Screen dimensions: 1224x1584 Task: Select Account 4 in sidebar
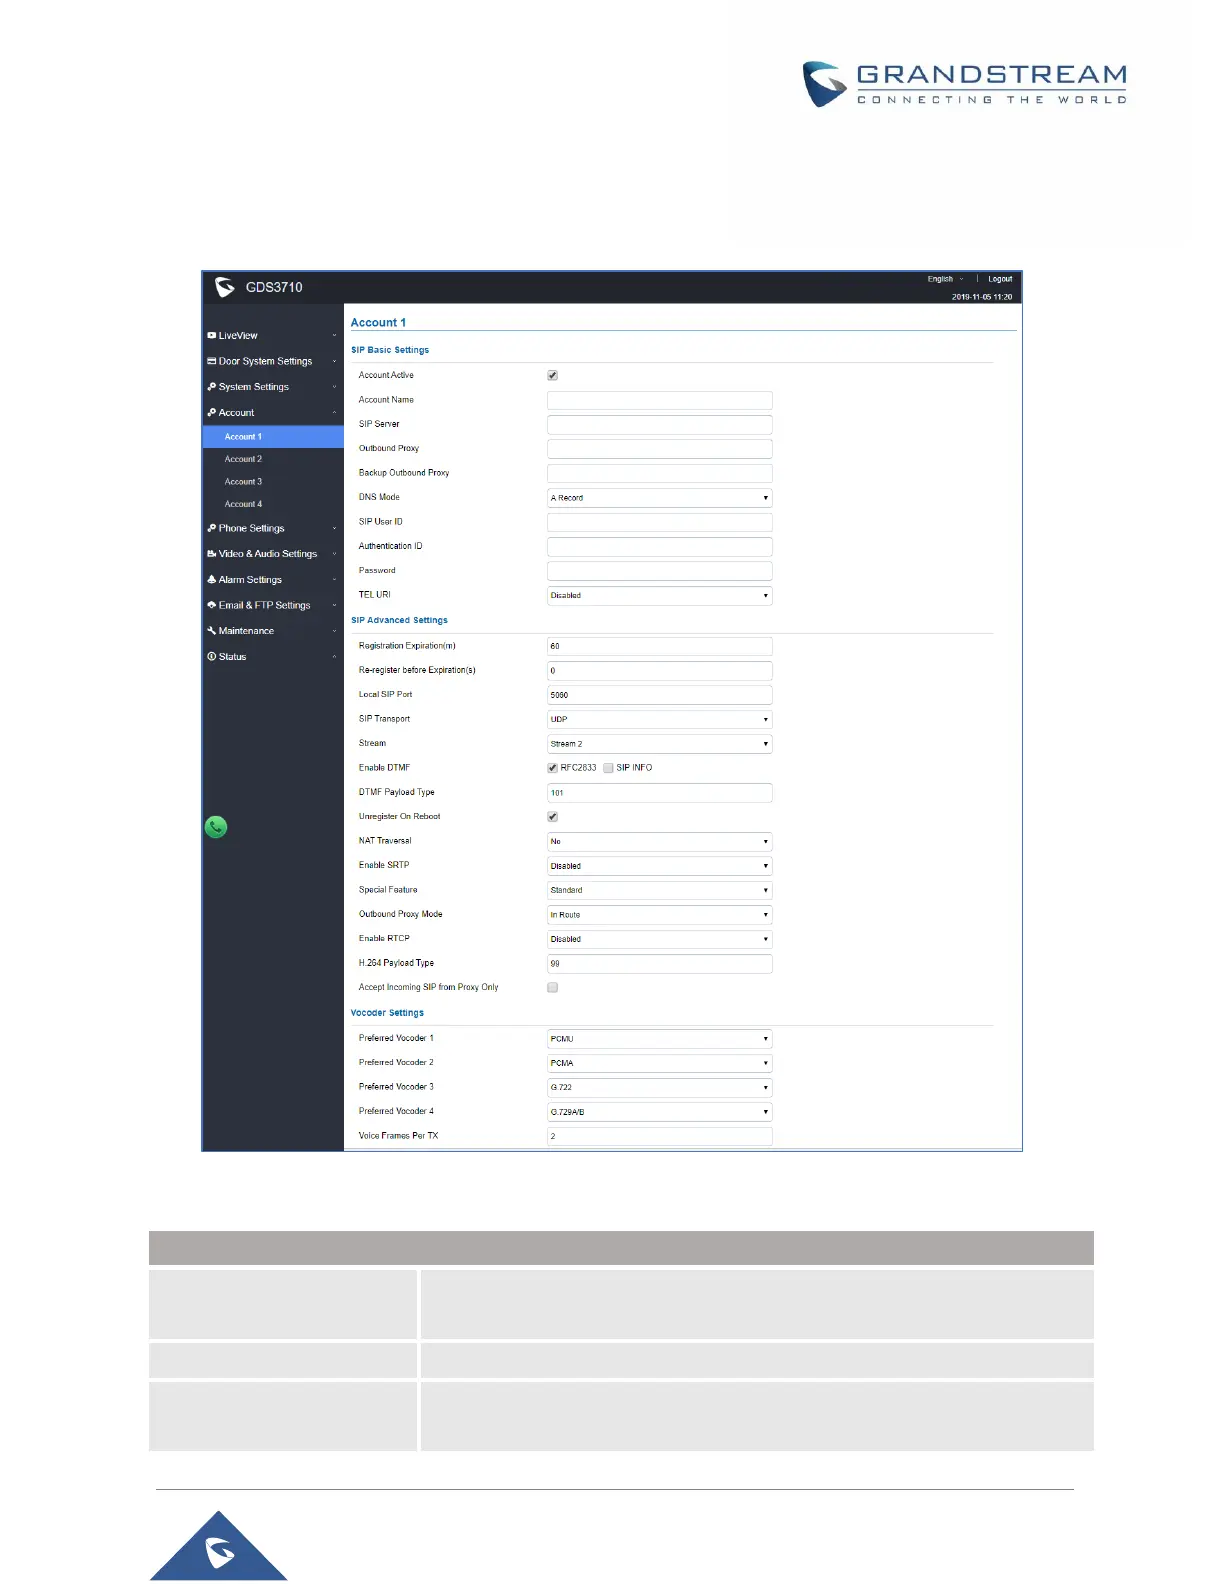click(x=273, y=504)
